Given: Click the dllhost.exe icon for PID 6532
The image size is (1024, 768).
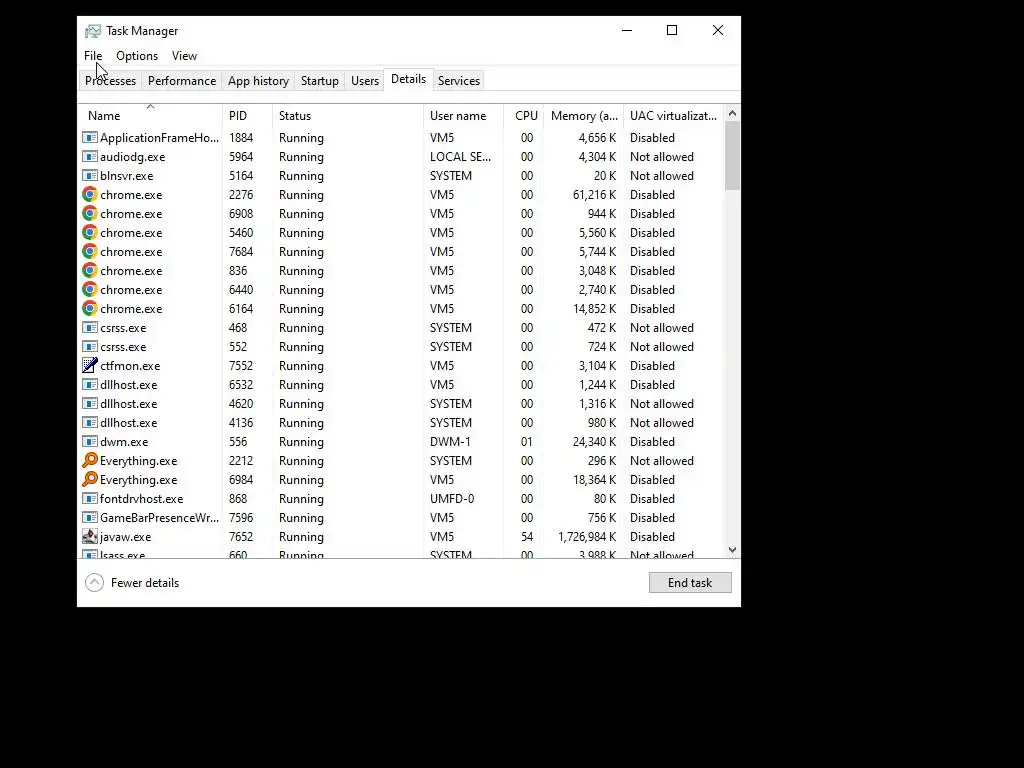Looking at the screenshot, I should point(90,385).
